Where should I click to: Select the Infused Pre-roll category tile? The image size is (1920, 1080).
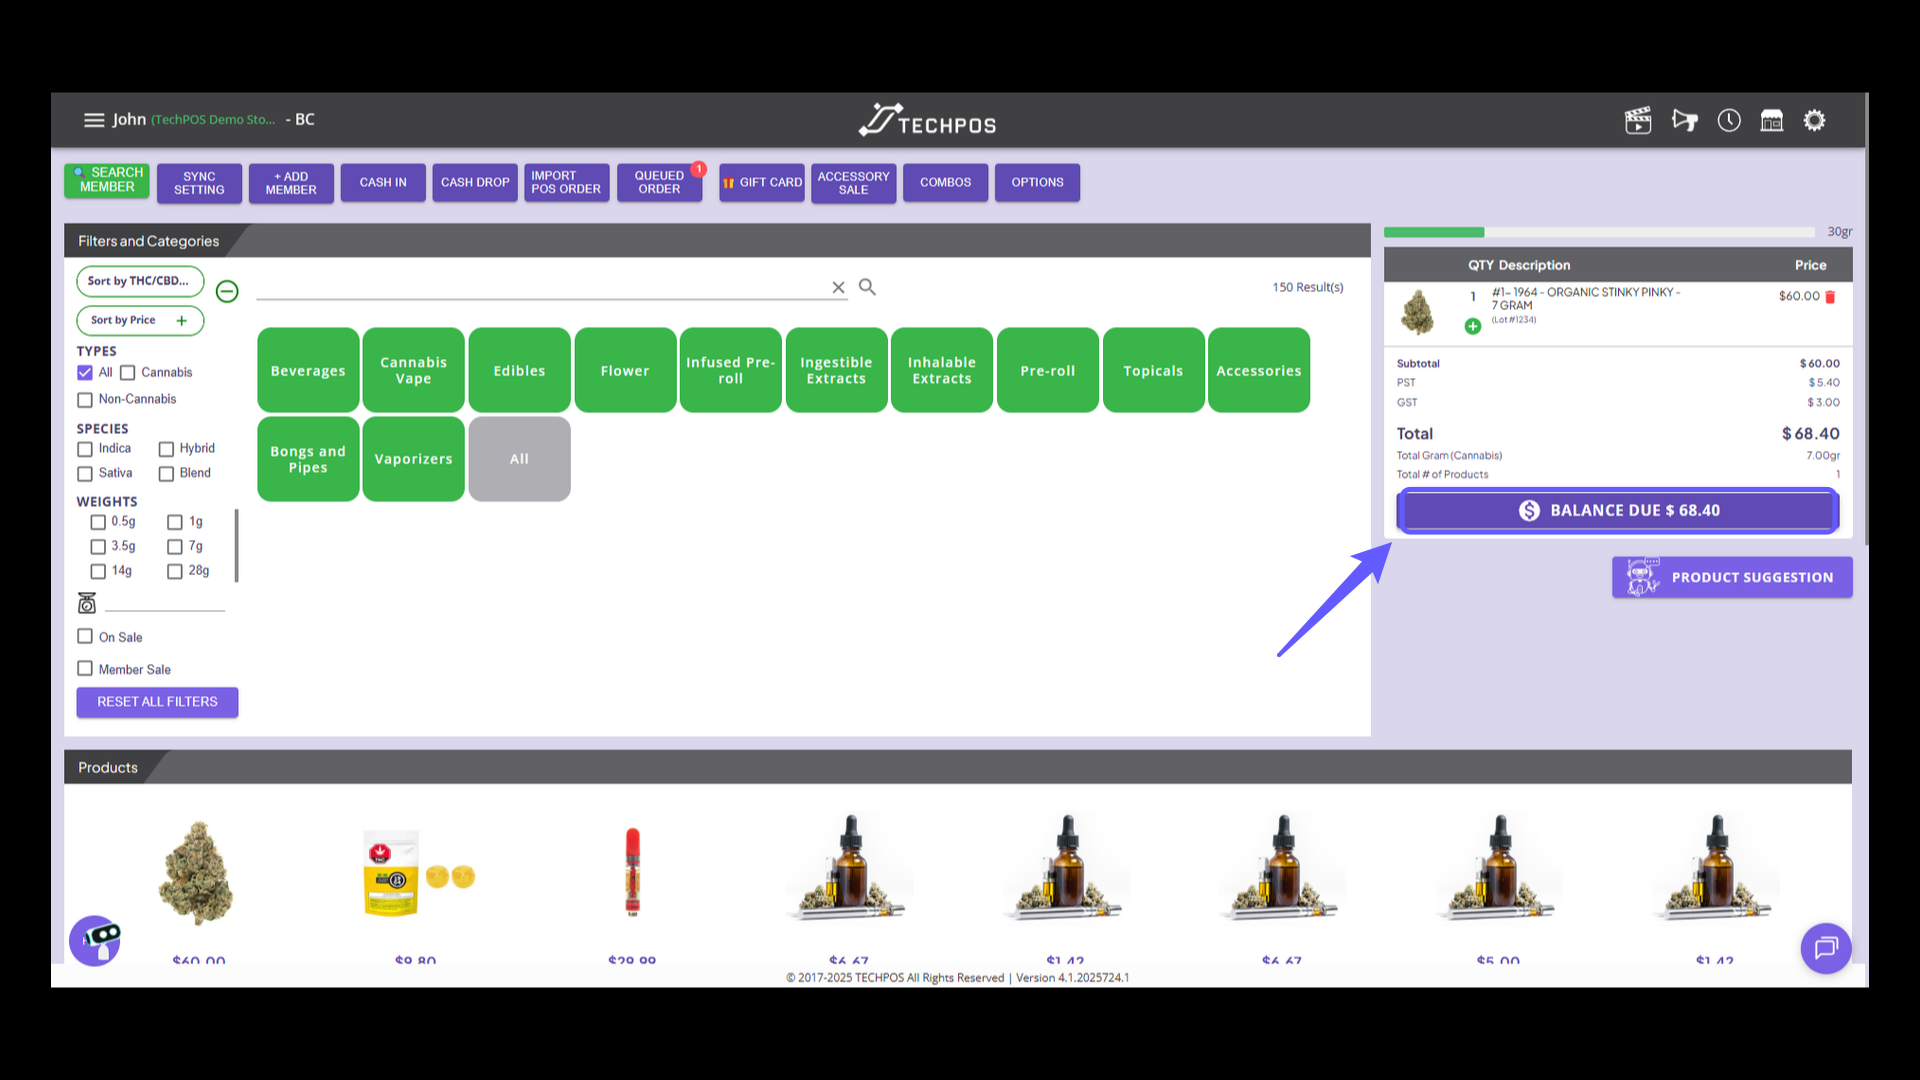pyautogui.click(x=730, y=370)
